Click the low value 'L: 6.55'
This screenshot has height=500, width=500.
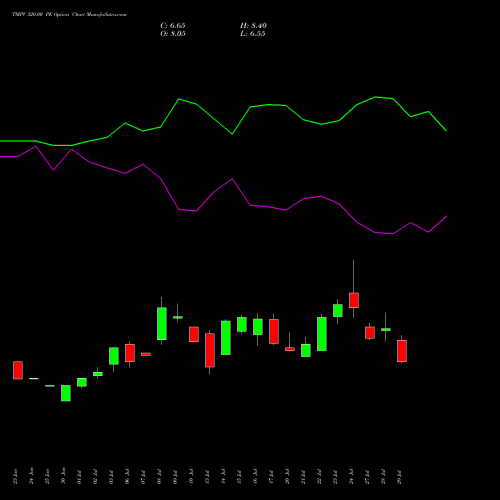coord(253,34)
